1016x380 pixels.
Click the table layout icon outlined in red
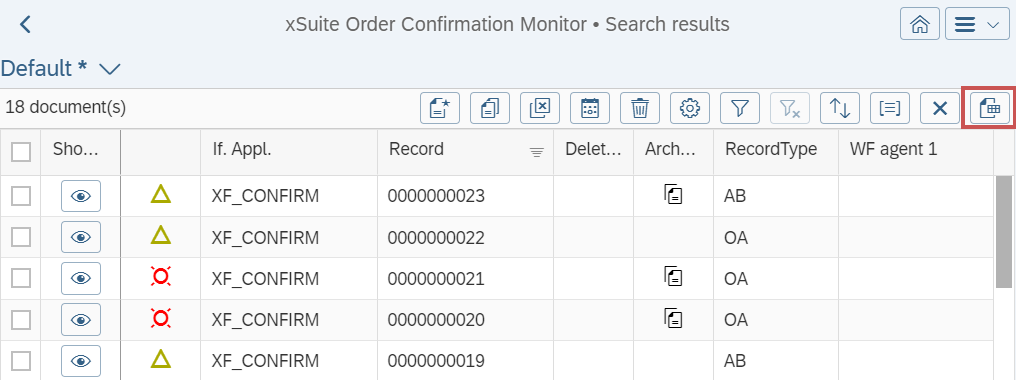pyautogui.click(x=989, y=108)
